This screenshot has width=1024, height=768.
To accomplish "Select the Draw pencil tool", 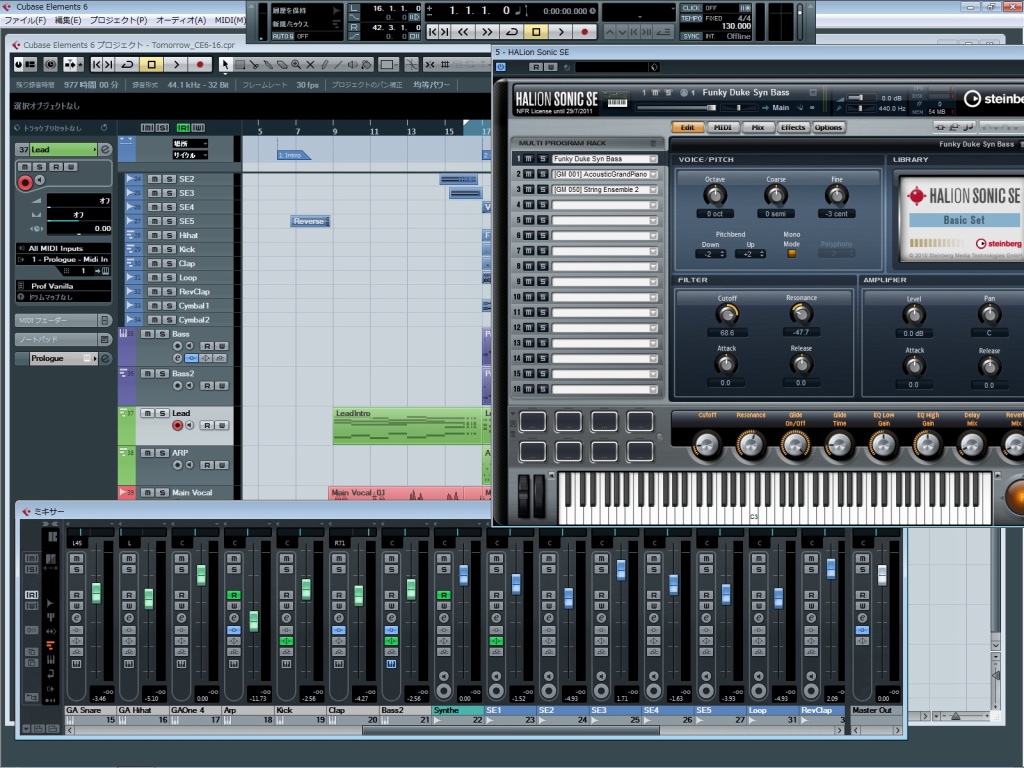I will click(325, 65).
